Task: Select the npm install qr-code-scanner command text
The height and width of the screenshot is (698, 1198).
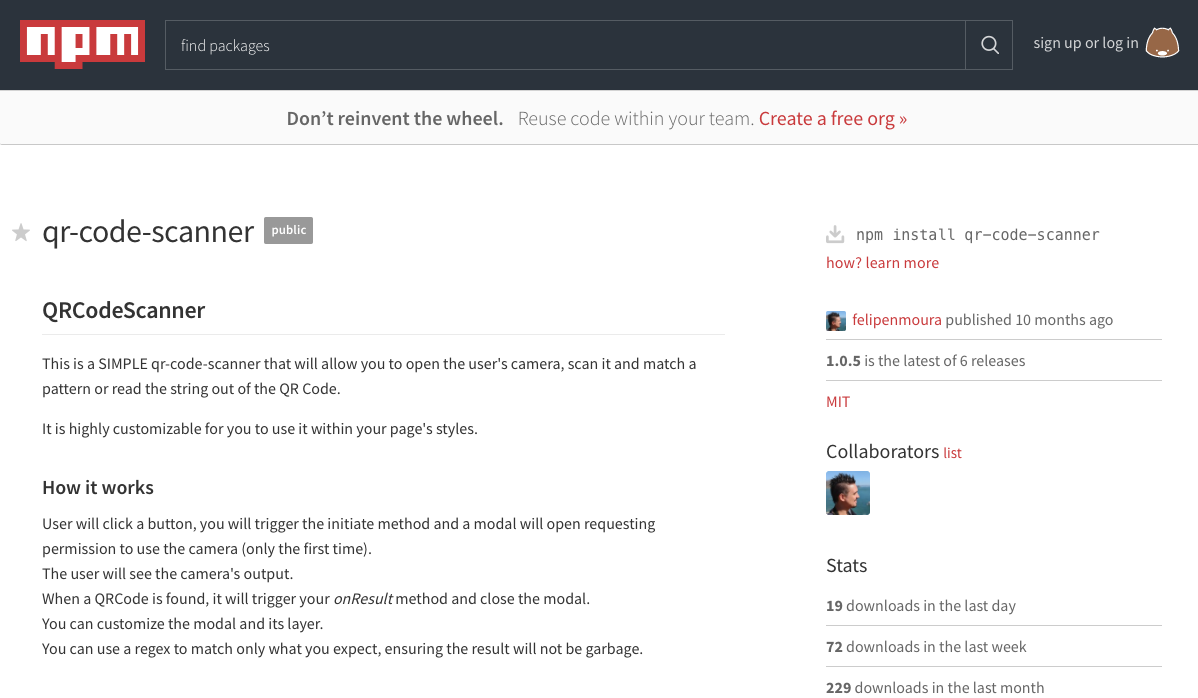Action: point(977,235)
